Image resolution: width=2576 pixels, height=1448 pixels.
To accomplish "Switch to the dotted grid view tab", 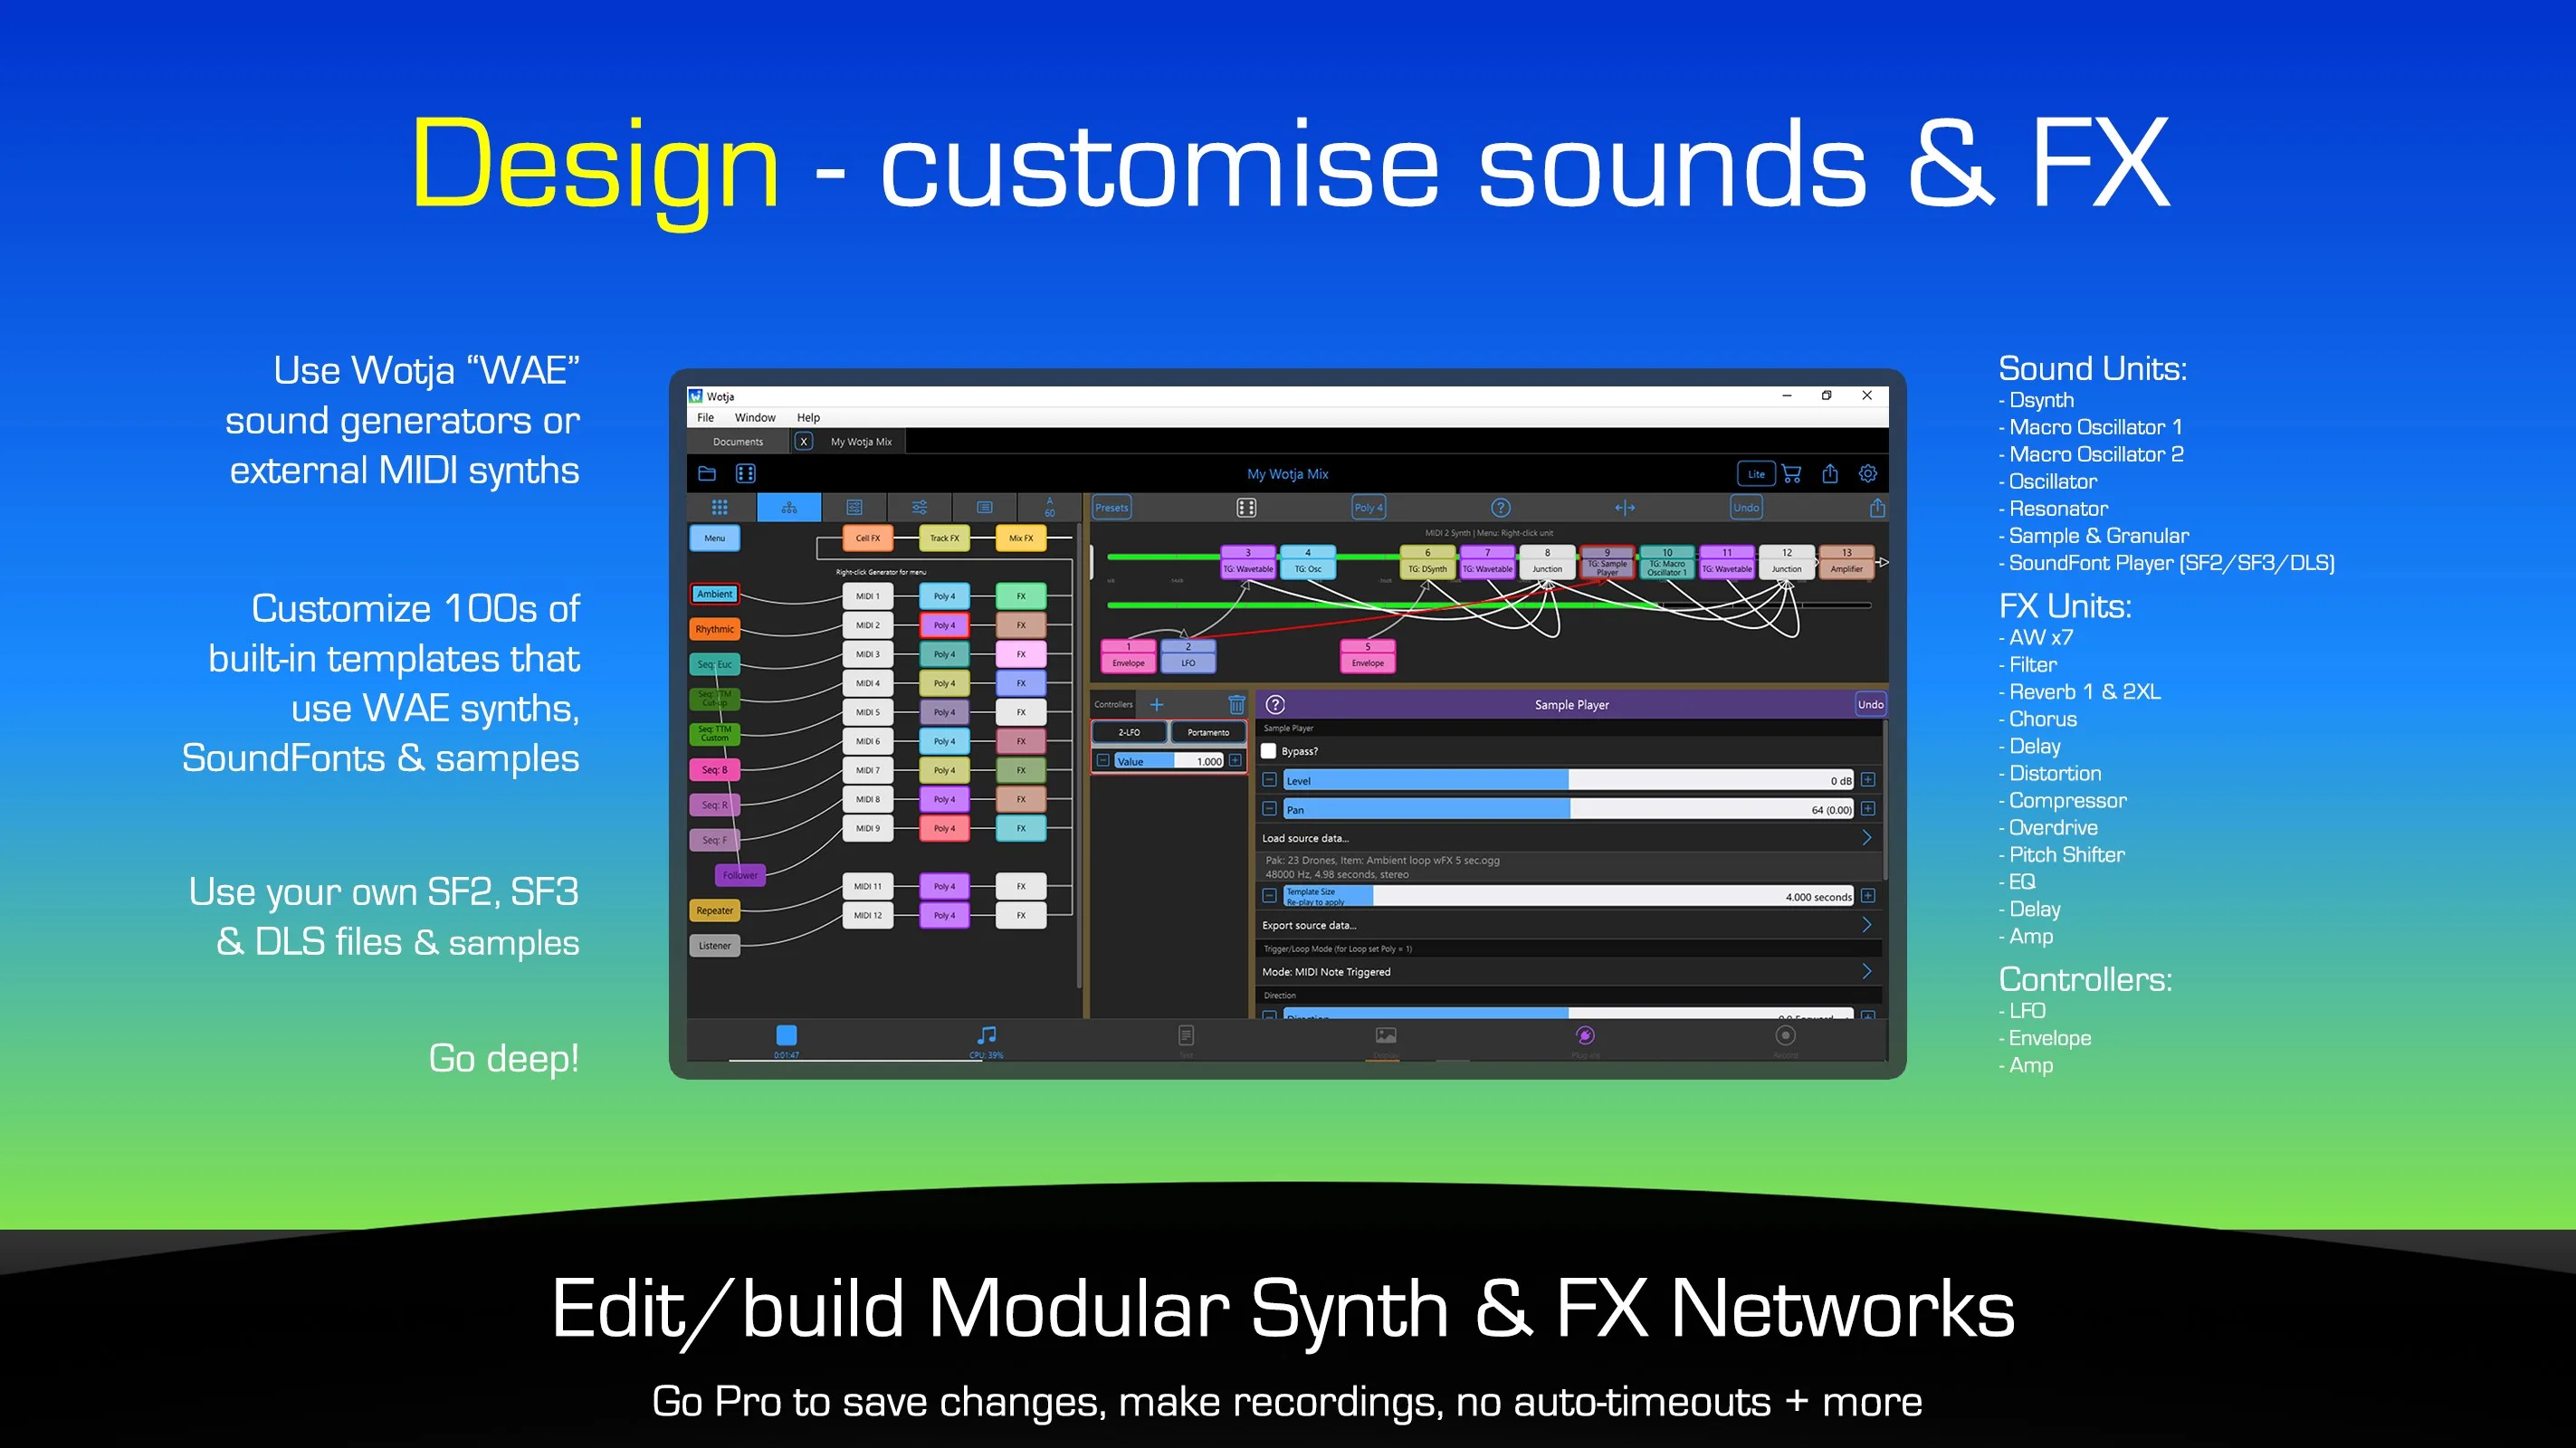I will tap(720, 507).
